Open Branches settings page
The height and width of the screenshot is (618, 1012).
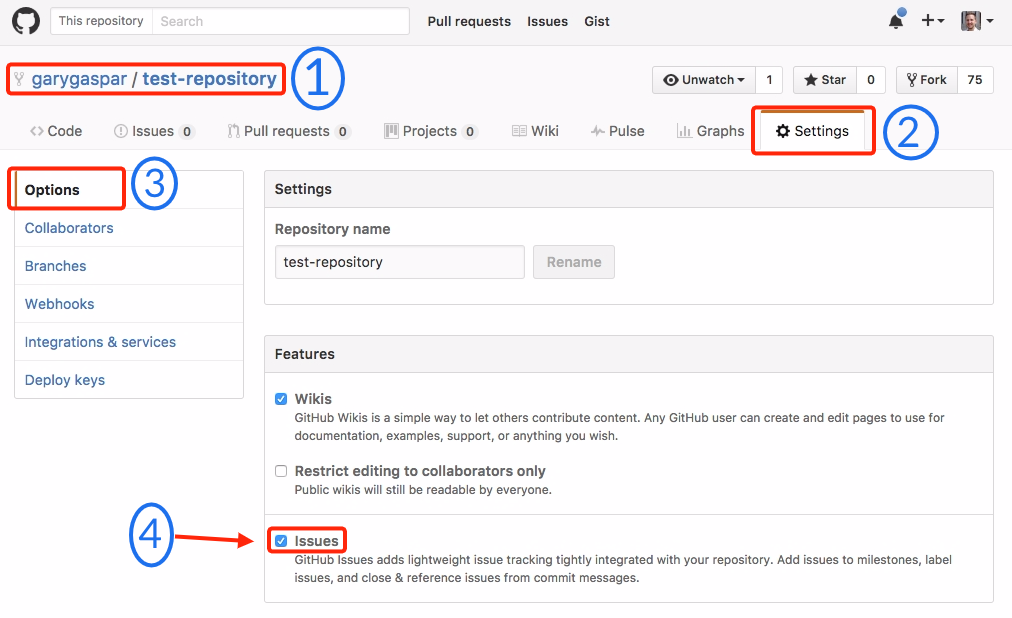click(x=129, y=266)
